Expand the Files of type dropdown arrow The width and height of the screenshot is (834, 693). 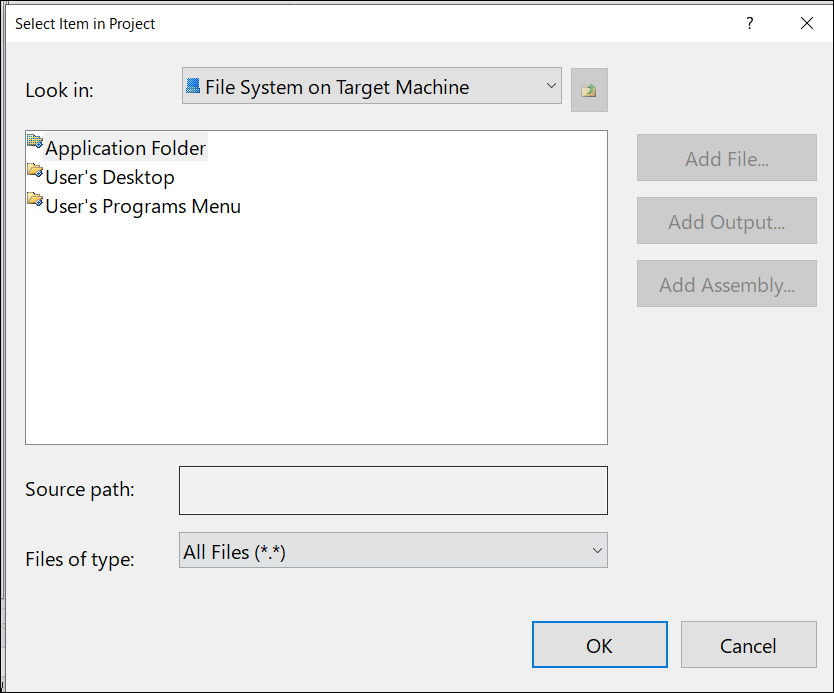click(x=597, y=550)
